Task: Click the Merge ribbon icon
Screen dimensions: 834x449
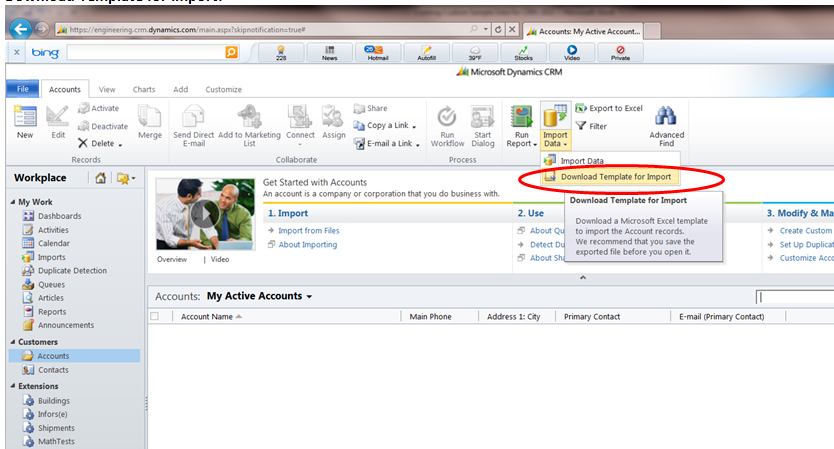Action: 149,116
